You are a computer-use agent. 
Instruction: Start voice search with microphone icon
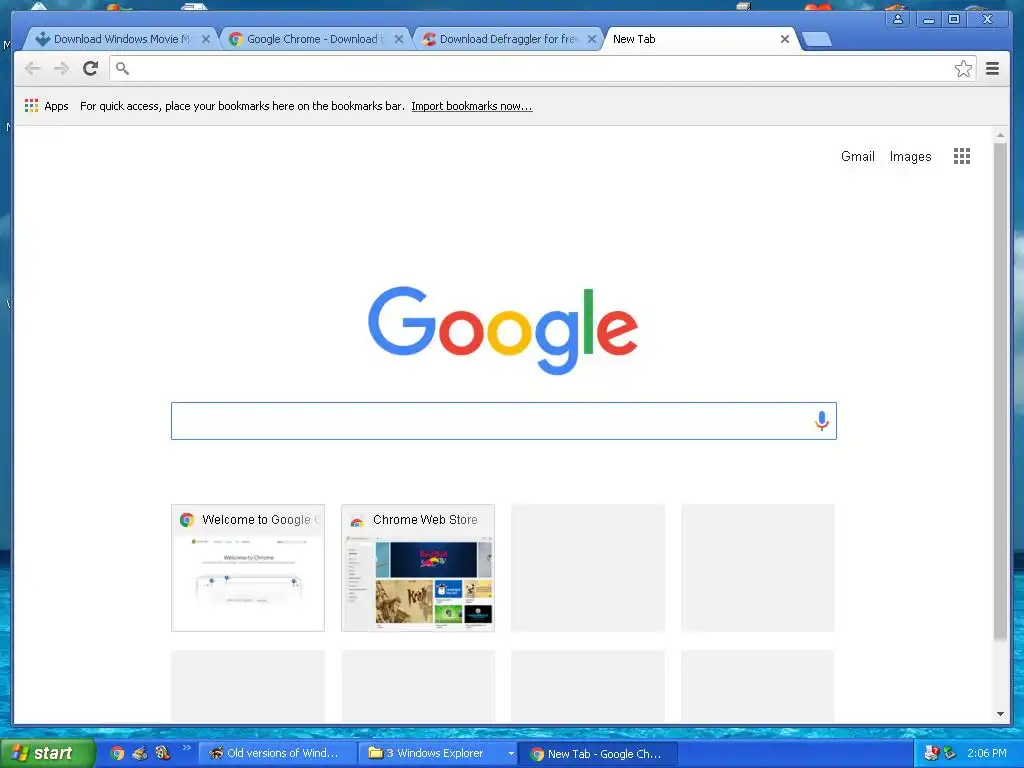pyautogui.click(x=822, y=421)
